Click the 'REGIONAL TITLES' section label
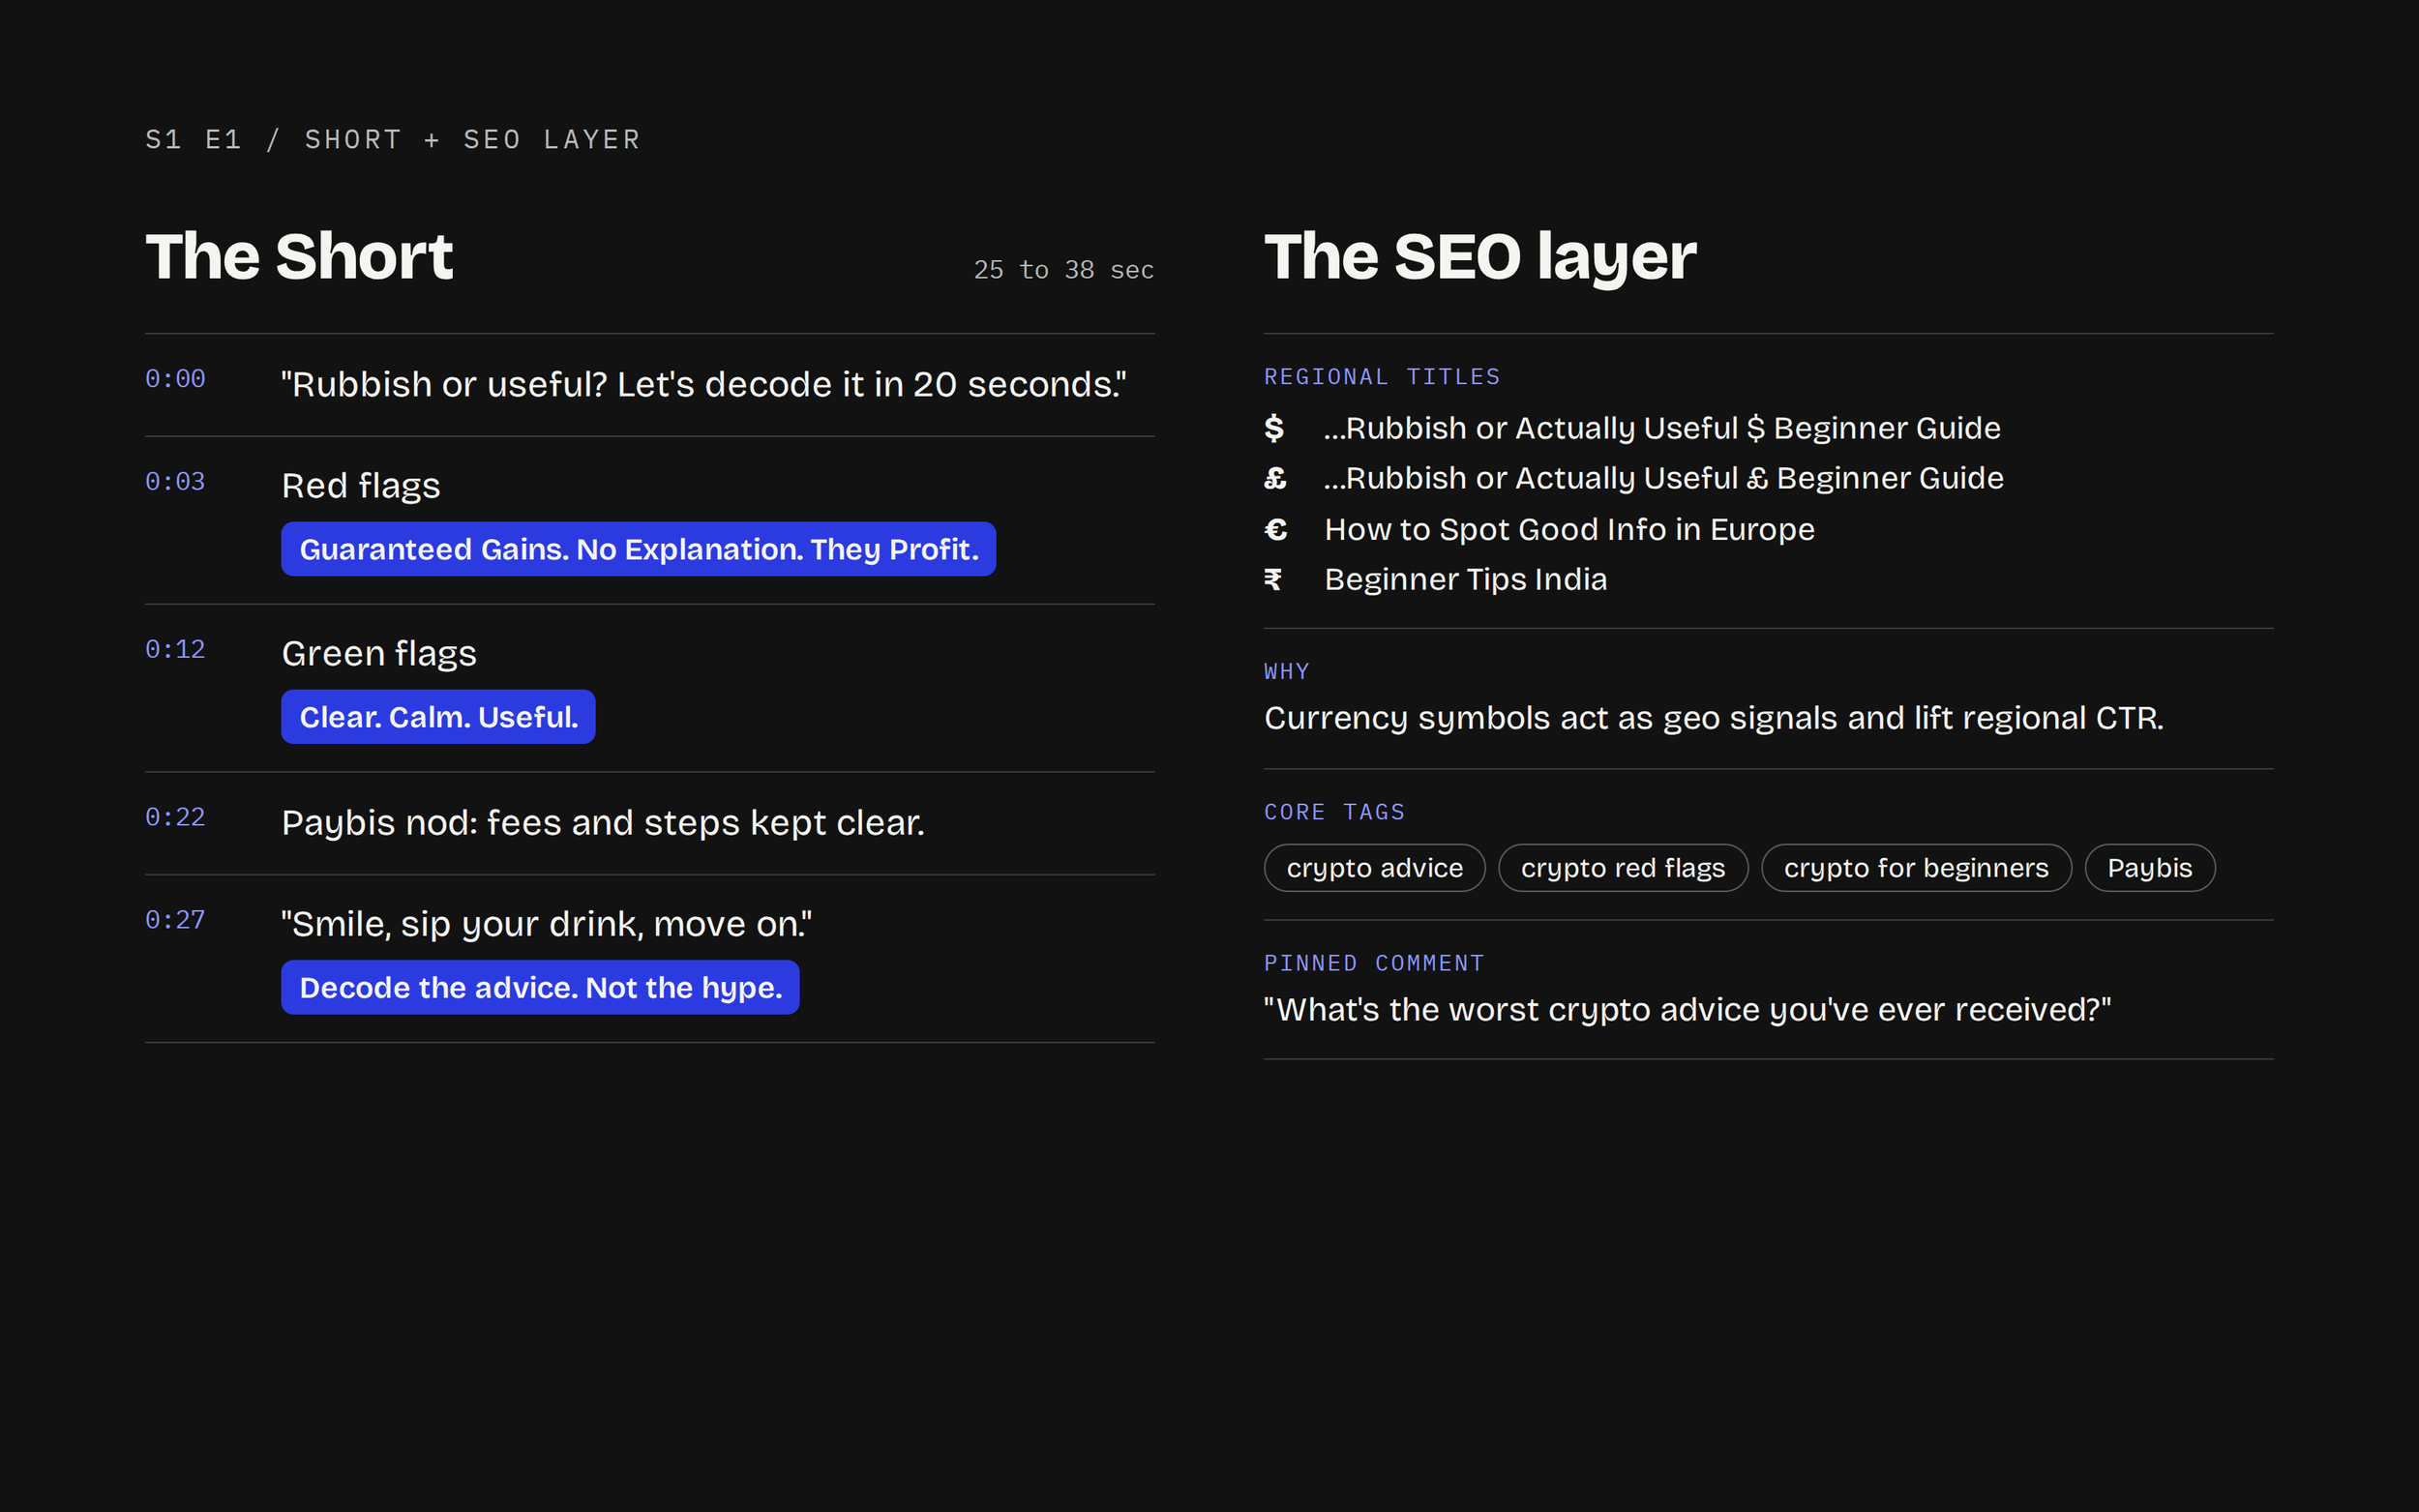The image size is (2419, 1512). (1382, 377)
